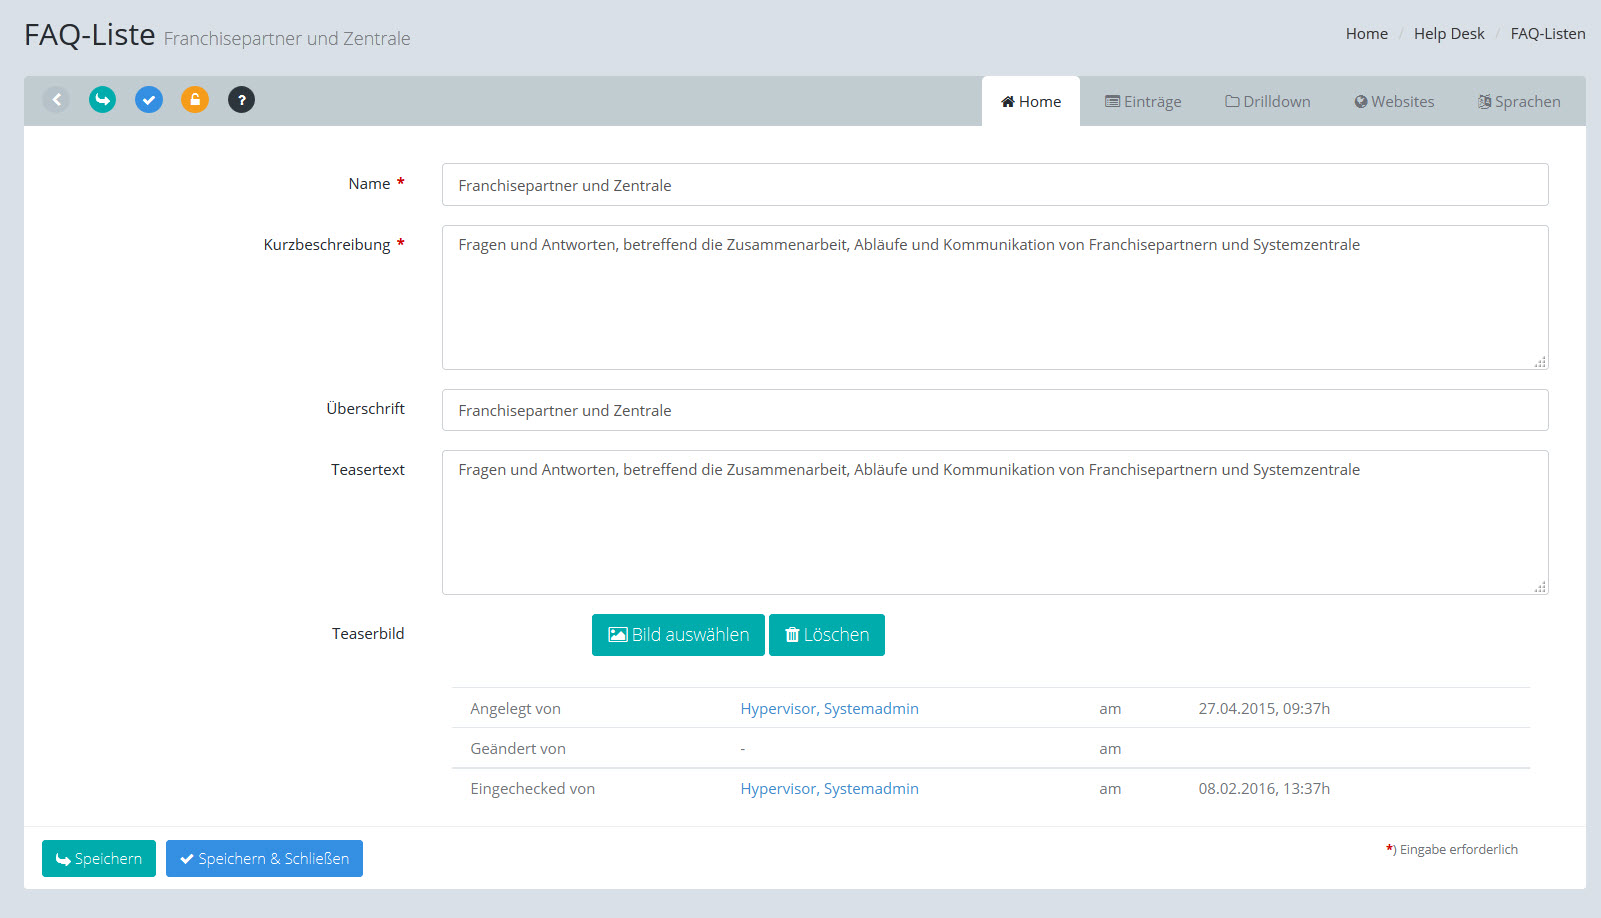Viewport: 1601px width, 918px height.
Task: Go to the Websites tab
Action: (1394, 102)
